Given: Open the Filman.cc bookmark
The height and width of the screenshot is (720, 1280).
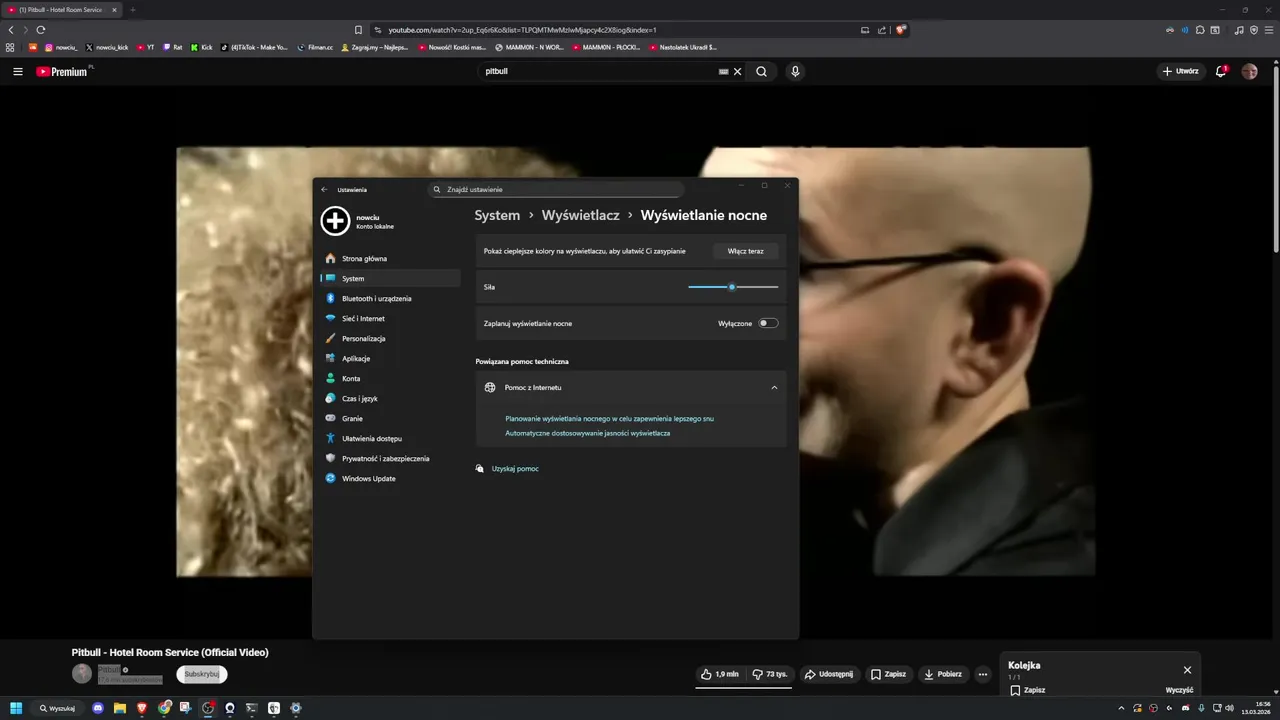Looking at the screenshot, I should pos(315,47).
